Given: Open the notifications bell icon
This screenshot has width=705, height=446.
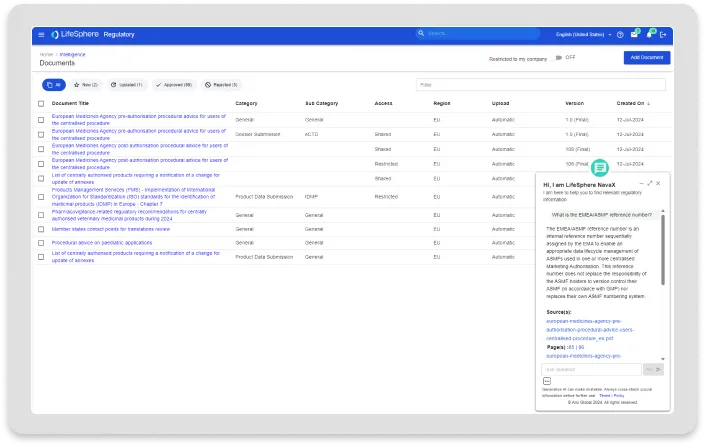Looking at the screenshot, I should point(649,34).
